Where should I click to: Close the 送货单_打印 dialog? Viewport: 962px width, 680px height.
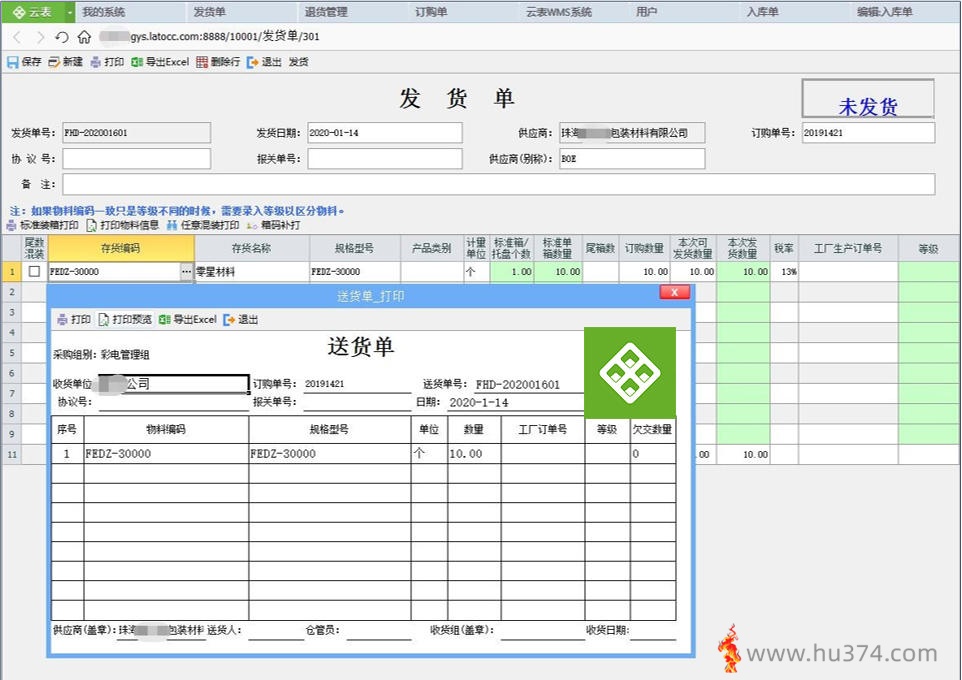click(674, 292)
